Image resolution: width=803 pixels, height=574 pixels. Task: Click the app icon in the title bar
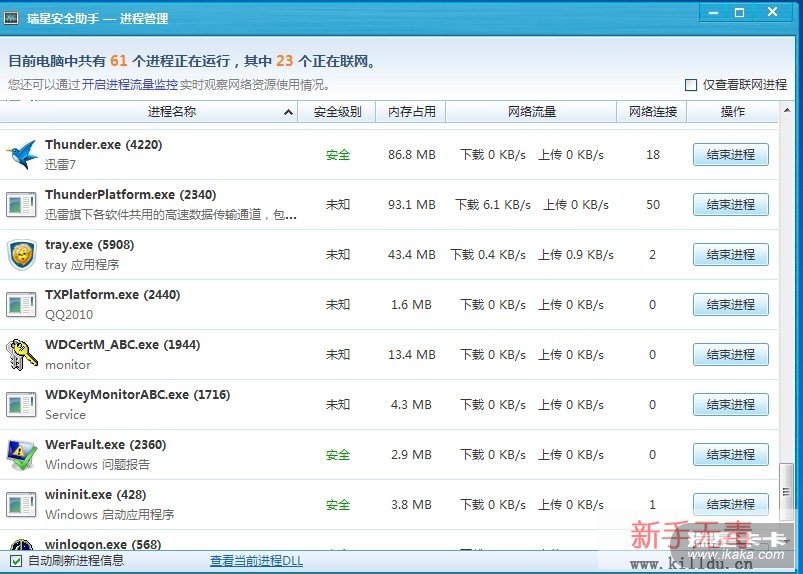pyautogui.click(x=11, y=18)
